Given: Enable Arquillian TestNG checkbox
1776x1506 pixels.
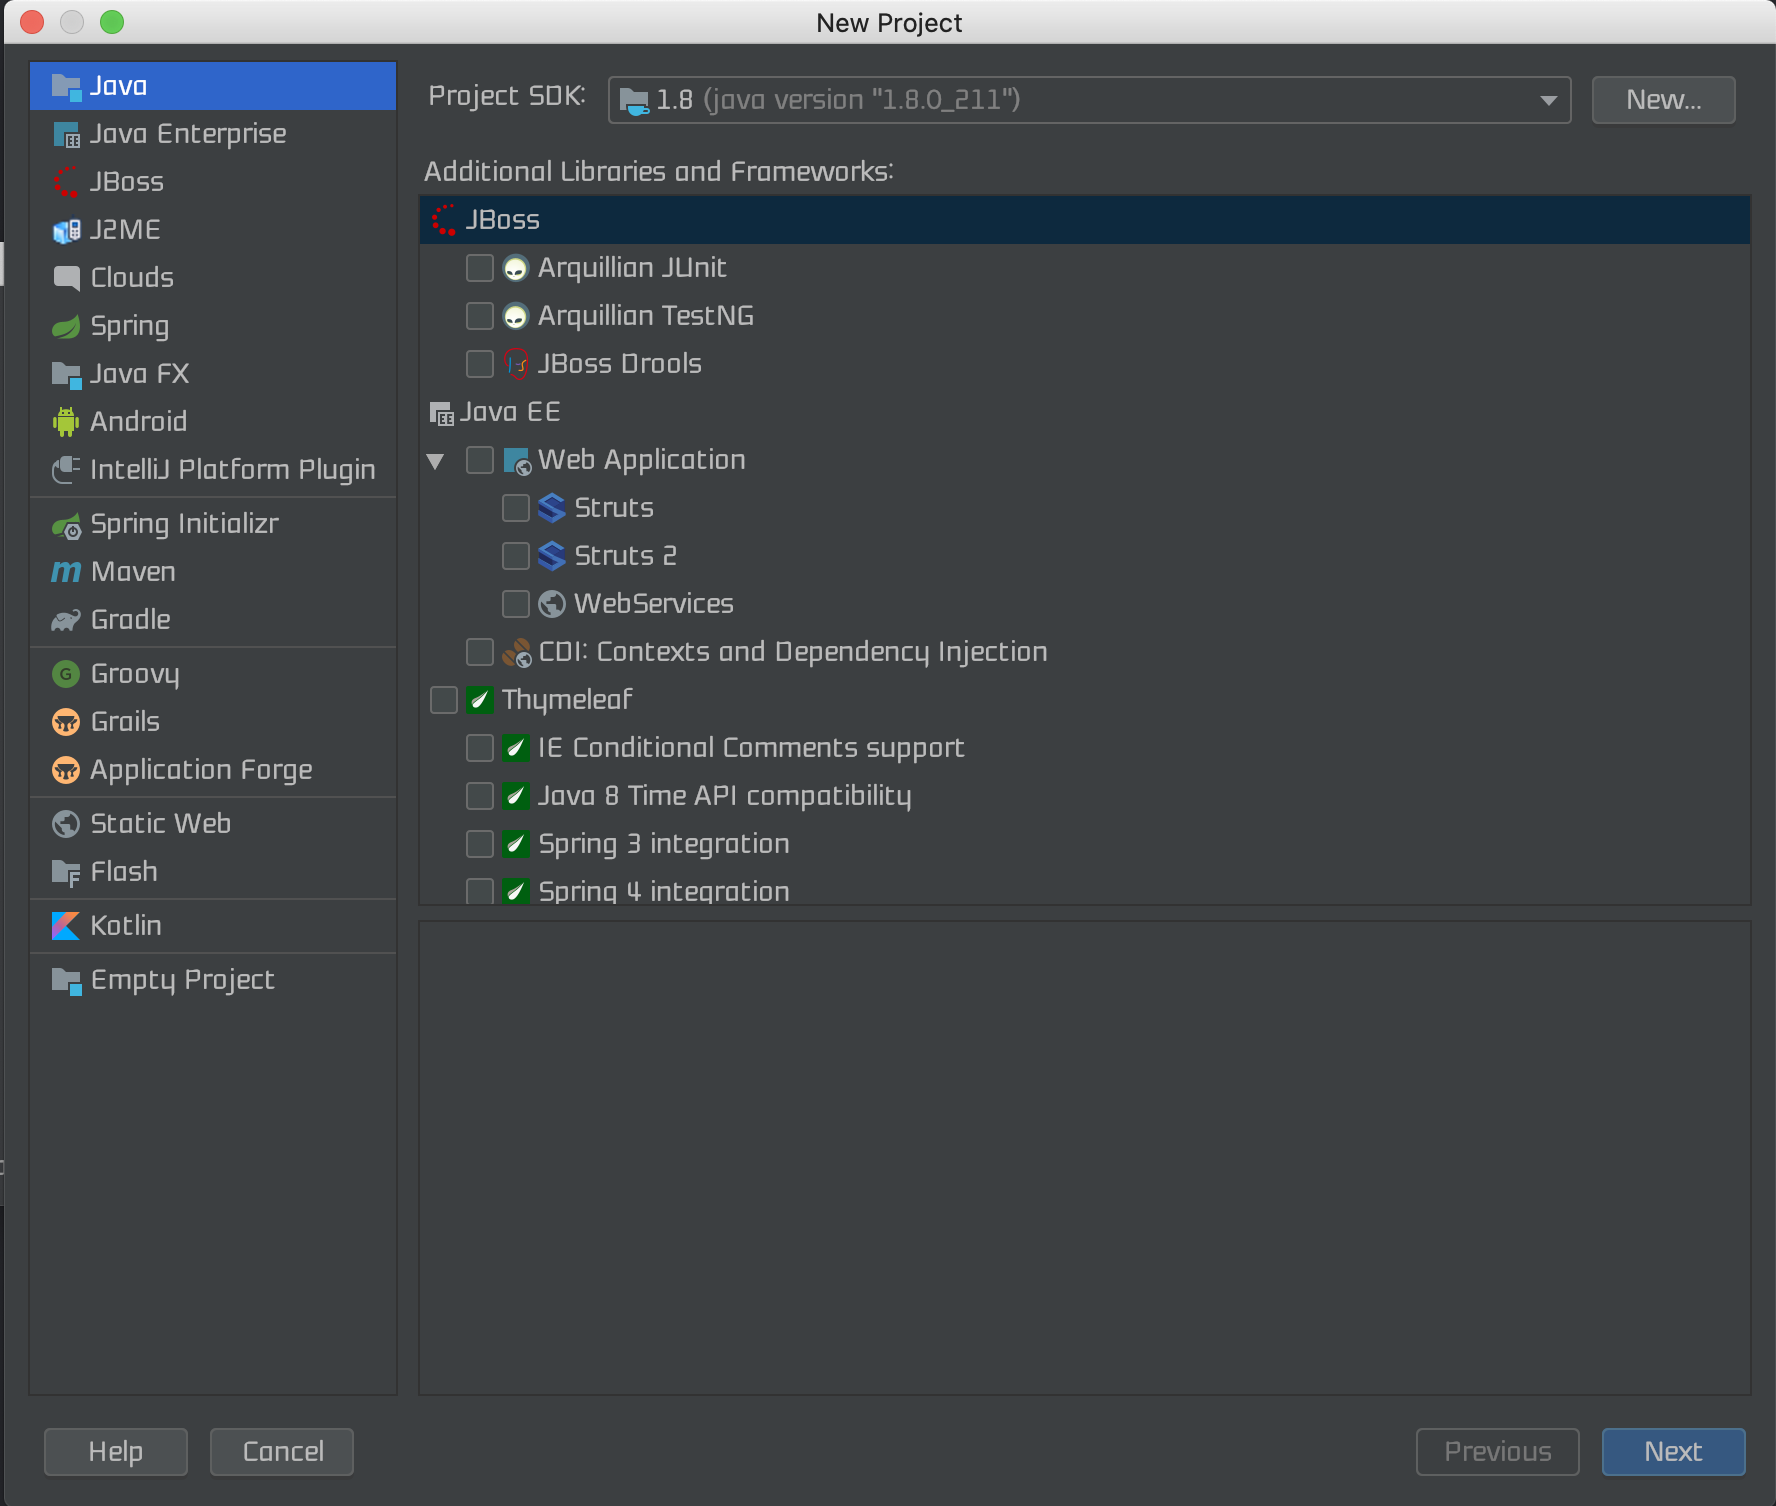Looking at the screenshot, I should click(480, 316).
